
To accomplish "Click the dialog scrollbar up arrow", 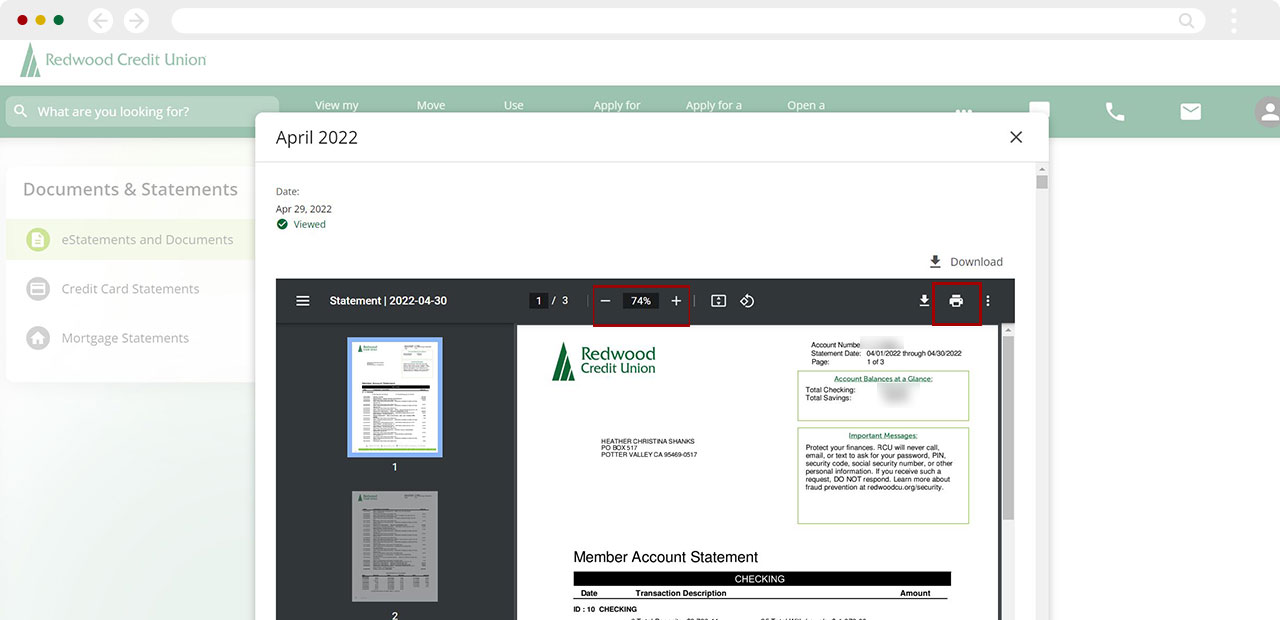I will tap(1042, 170).
